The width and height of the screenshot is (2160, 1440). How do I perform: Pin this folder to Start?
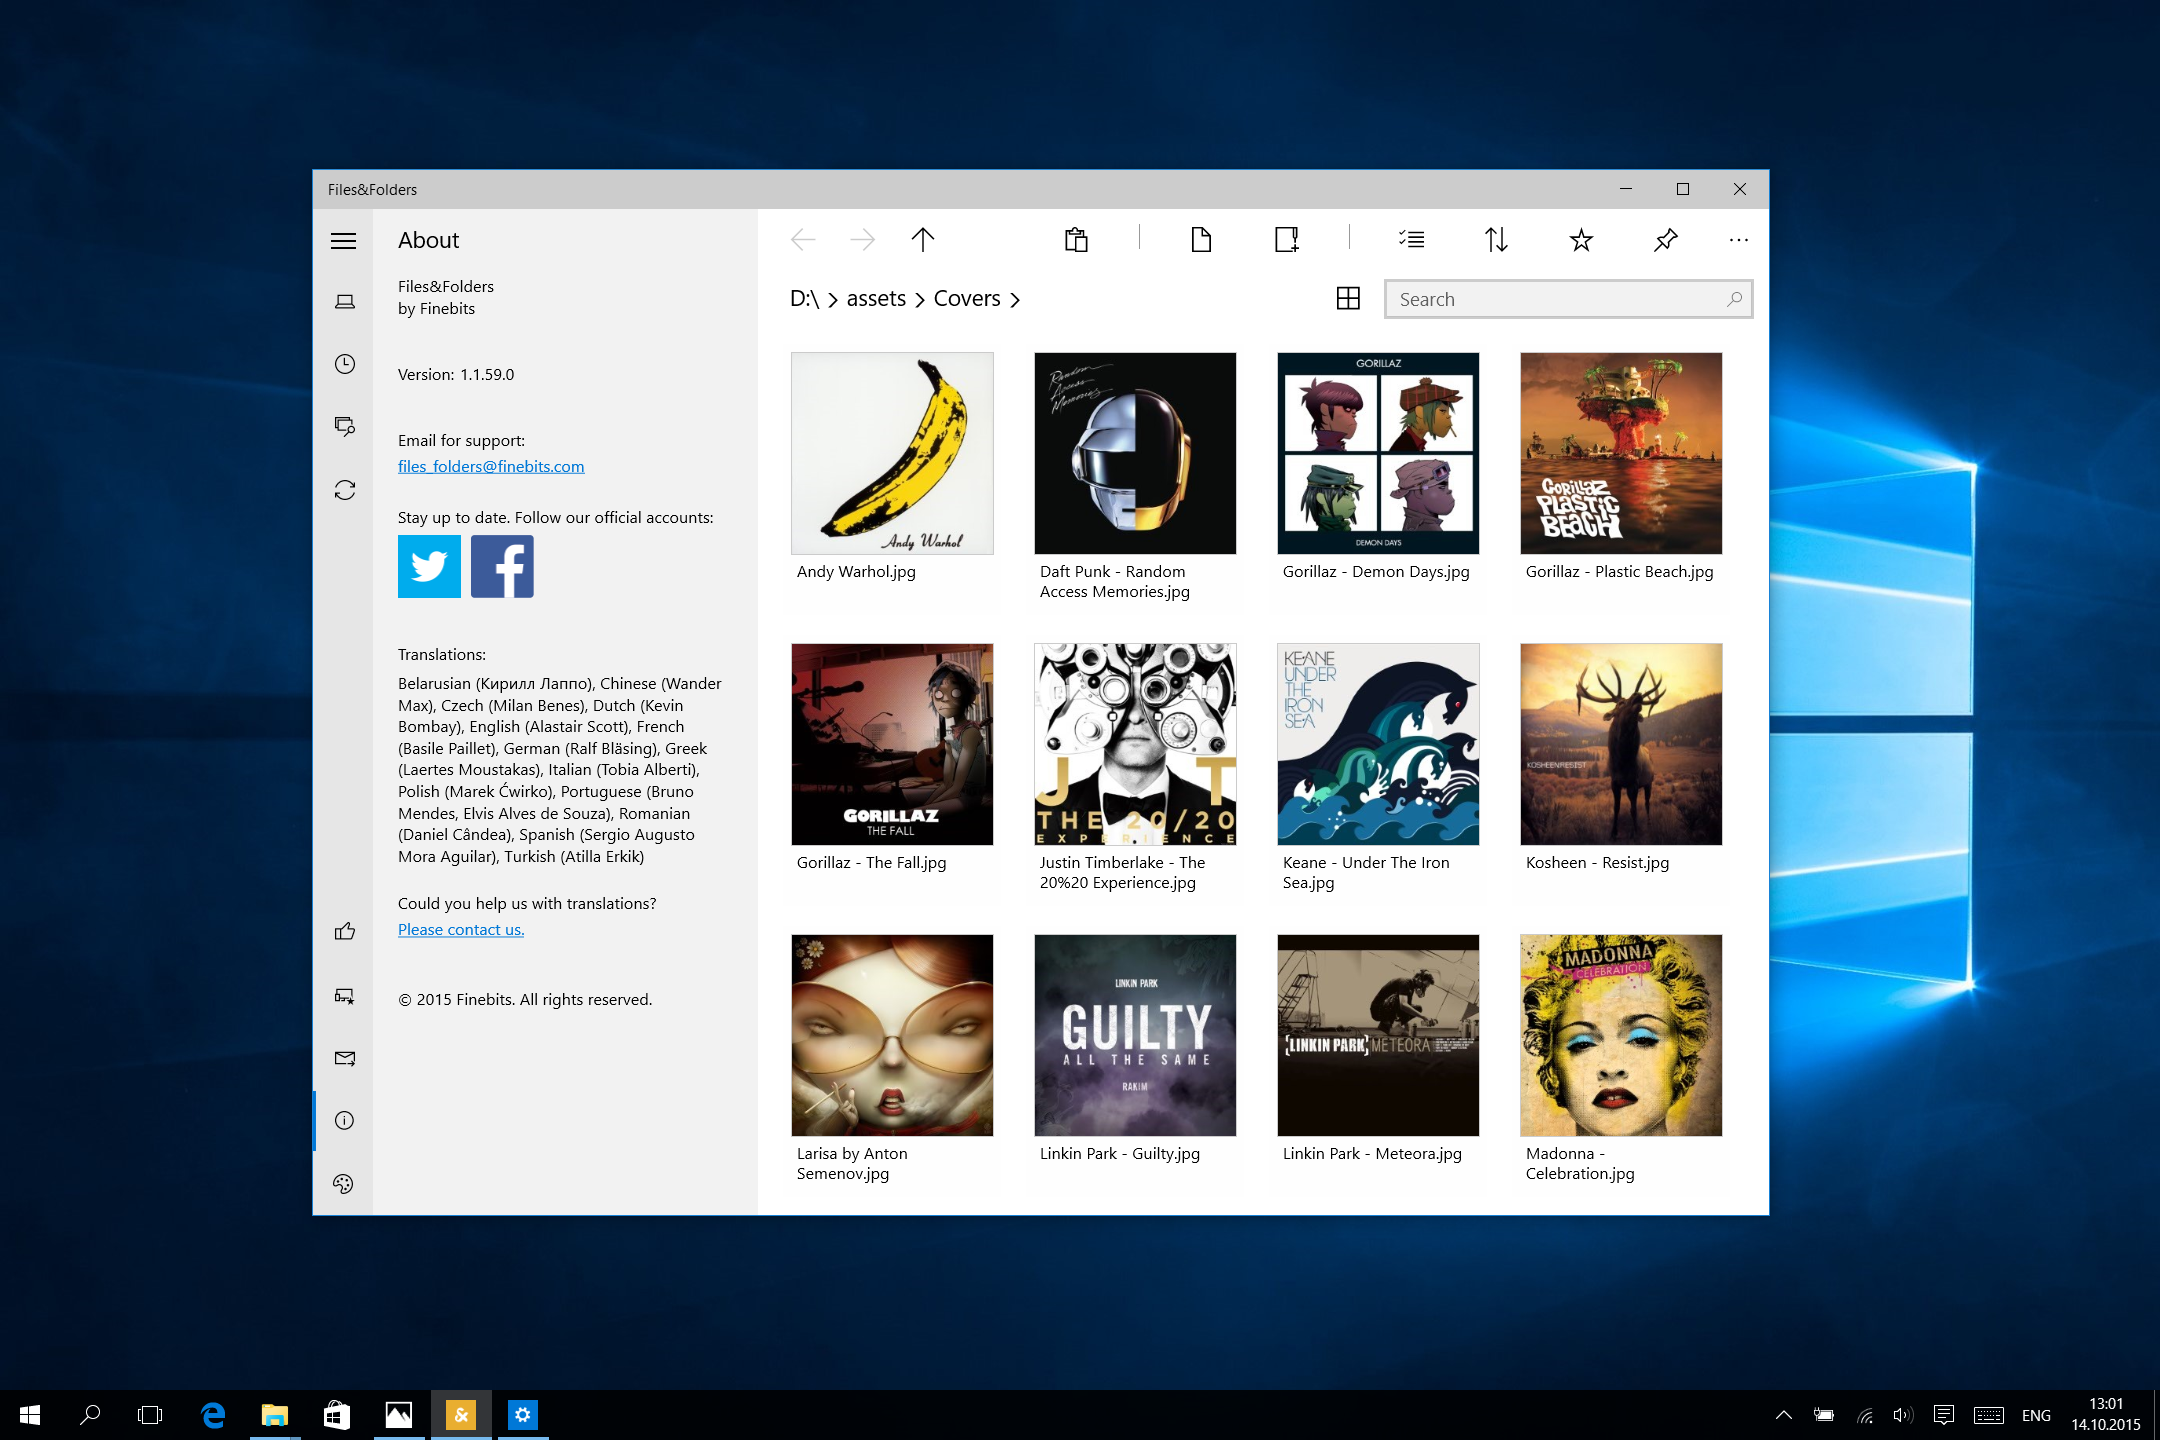[1665, 240]
